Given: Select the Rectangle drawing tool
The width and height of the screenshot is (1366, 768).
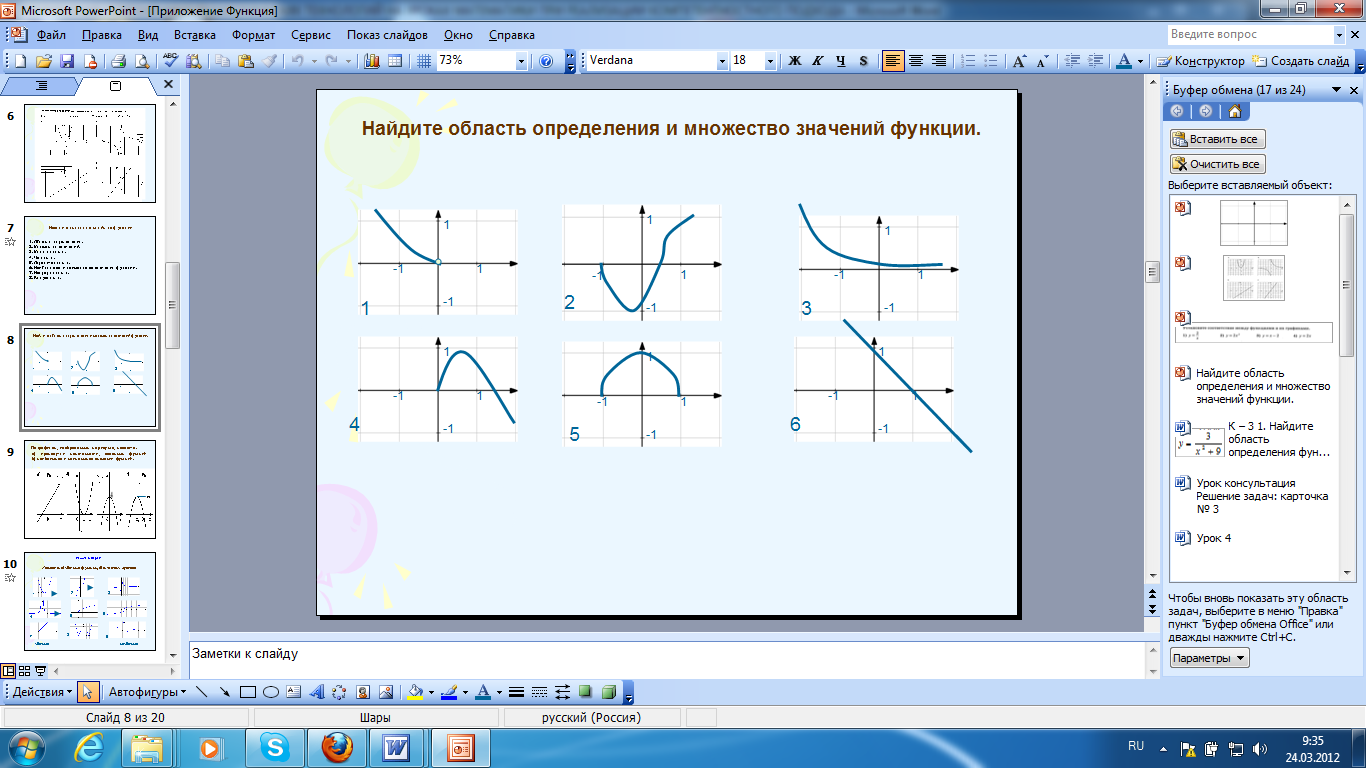Looking at the screenshot, I should 248,692.
